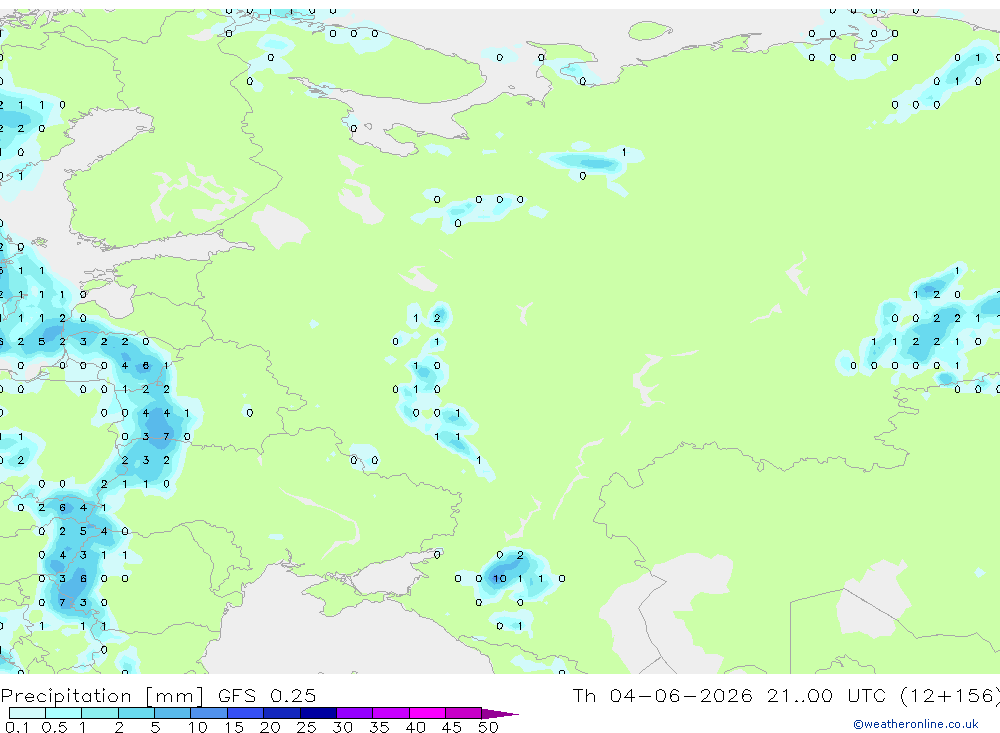Click the '30' legend scale label
1000x733 pixels.
coord(342,727)
